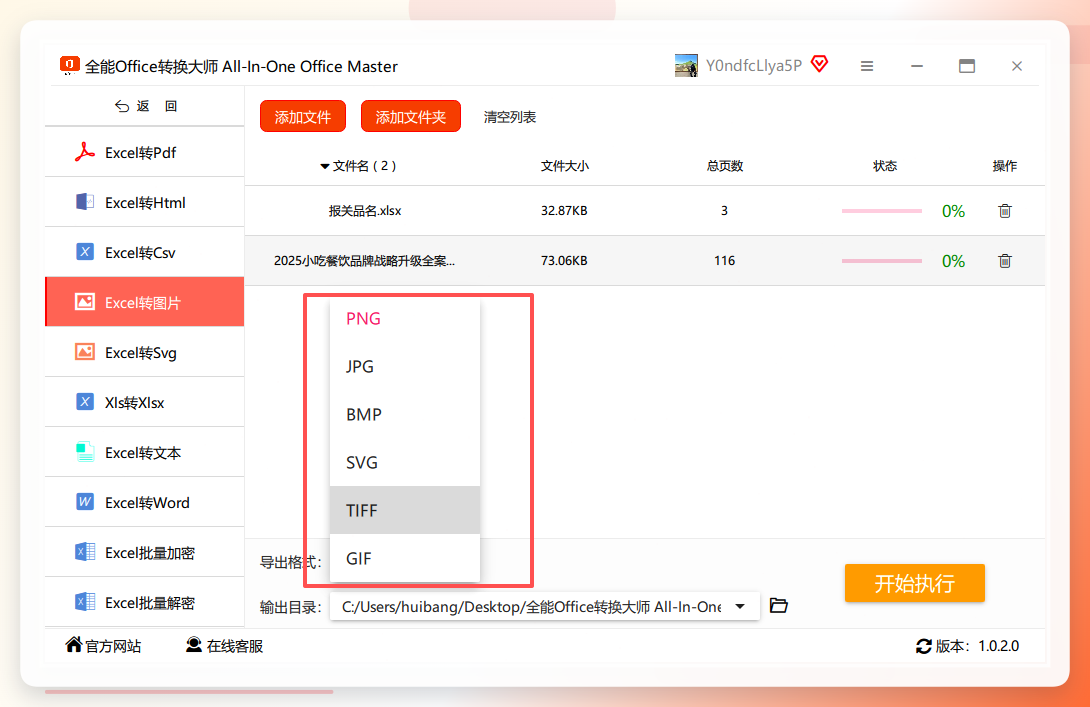
Task: Select the Excel转Html sidebar icon
Action: pyautogui.click(x=85, y=202)
